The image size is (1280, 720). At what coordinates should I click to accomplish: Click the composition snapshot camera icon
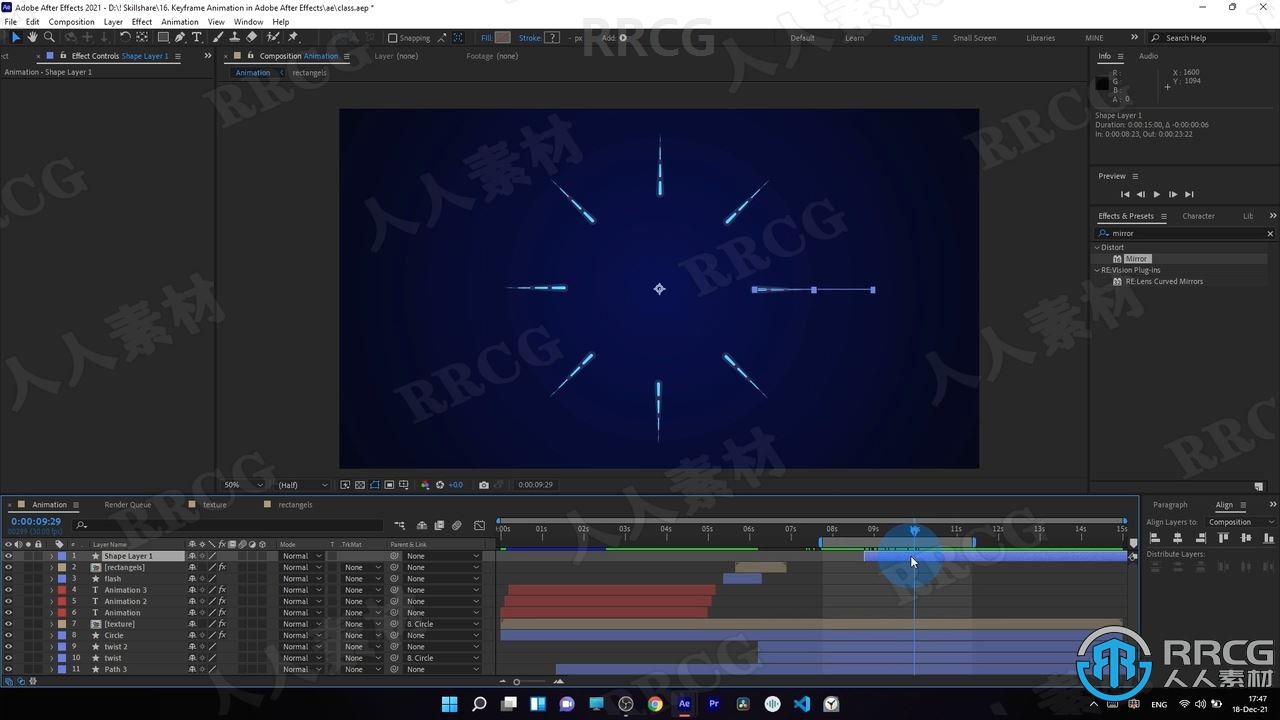(484, 485)
